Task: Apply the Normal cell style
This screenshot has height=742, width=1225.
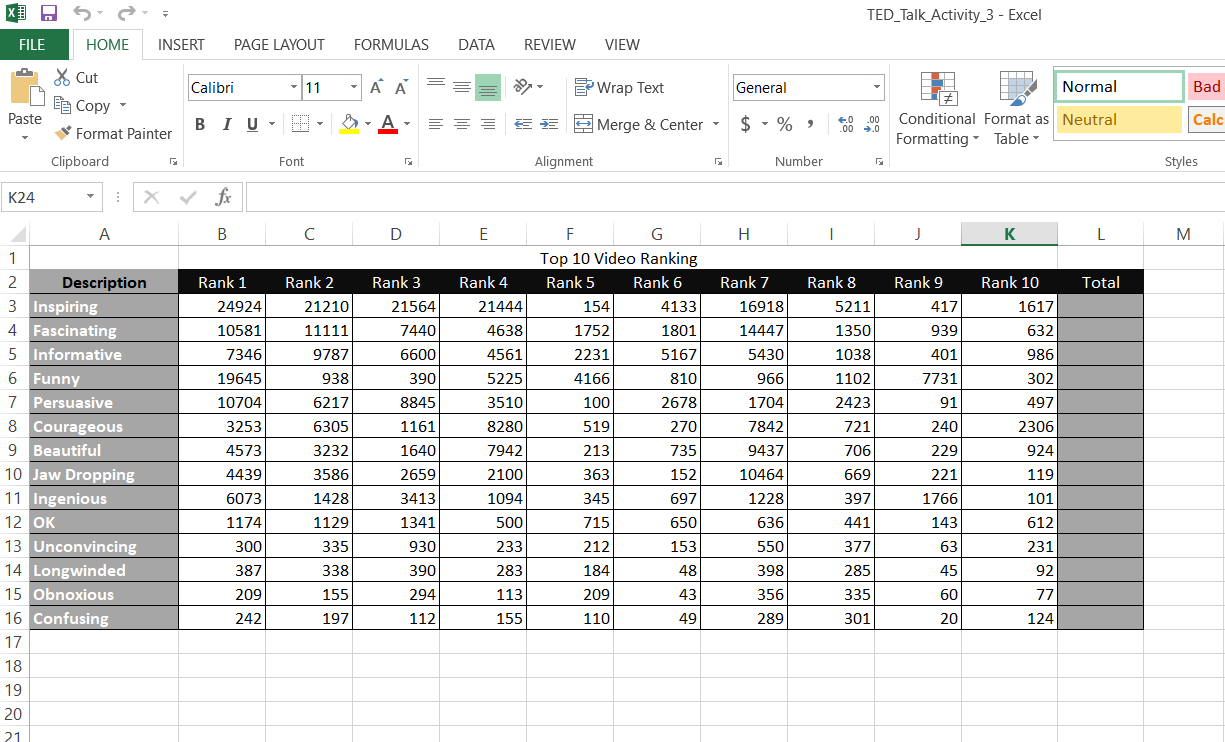Action: click(1119, 87)
